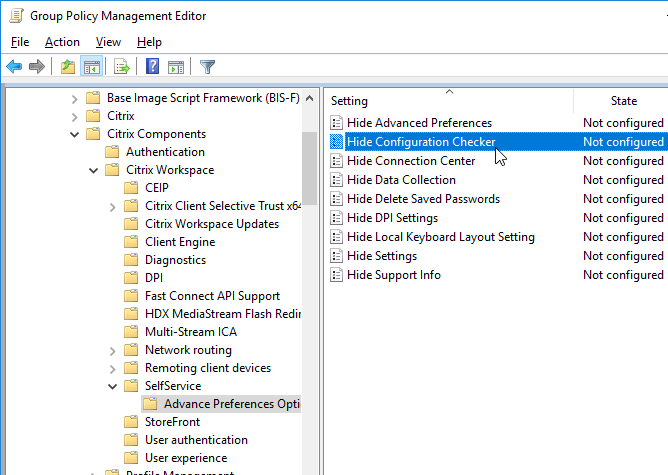Expand Remoting client devices node
The width and height of the screenshot is (668, 475).
[x=112, y=369]
